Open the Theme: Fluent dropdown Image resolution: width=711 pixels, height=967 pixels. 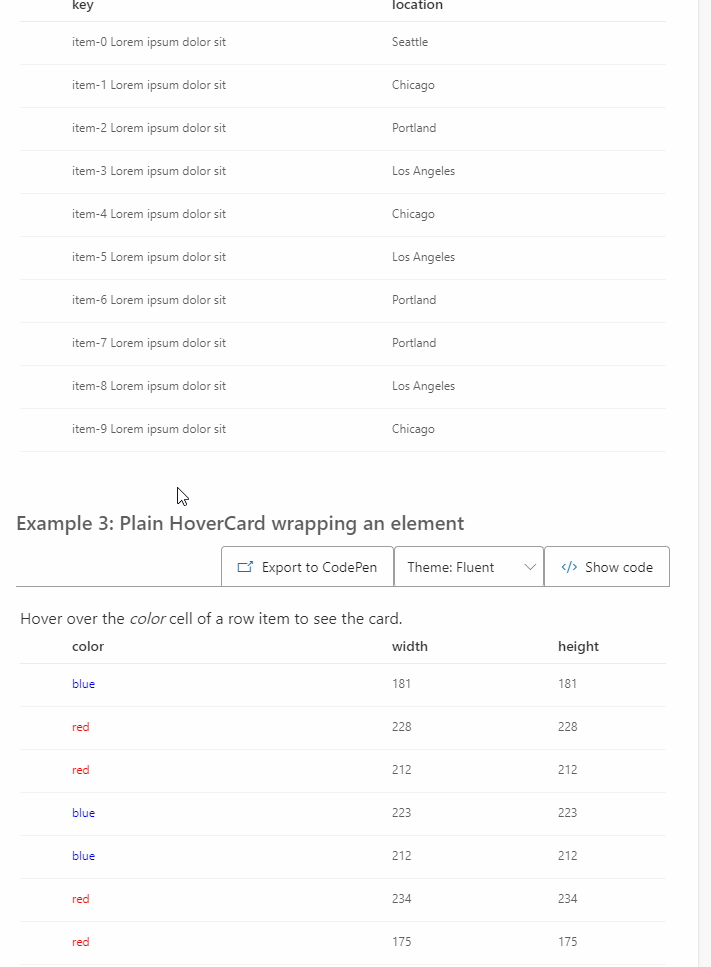coord(469,567)
